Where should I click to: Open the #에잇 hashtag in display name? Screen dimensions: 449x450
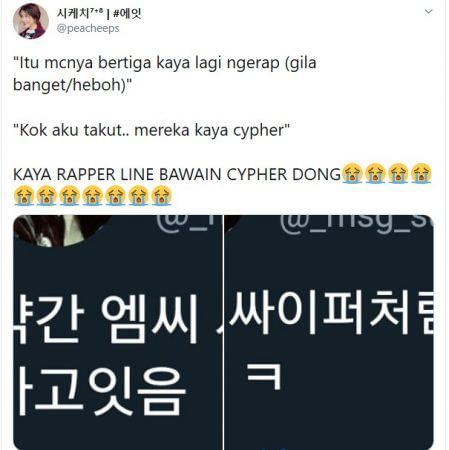[x=127, y=13]
